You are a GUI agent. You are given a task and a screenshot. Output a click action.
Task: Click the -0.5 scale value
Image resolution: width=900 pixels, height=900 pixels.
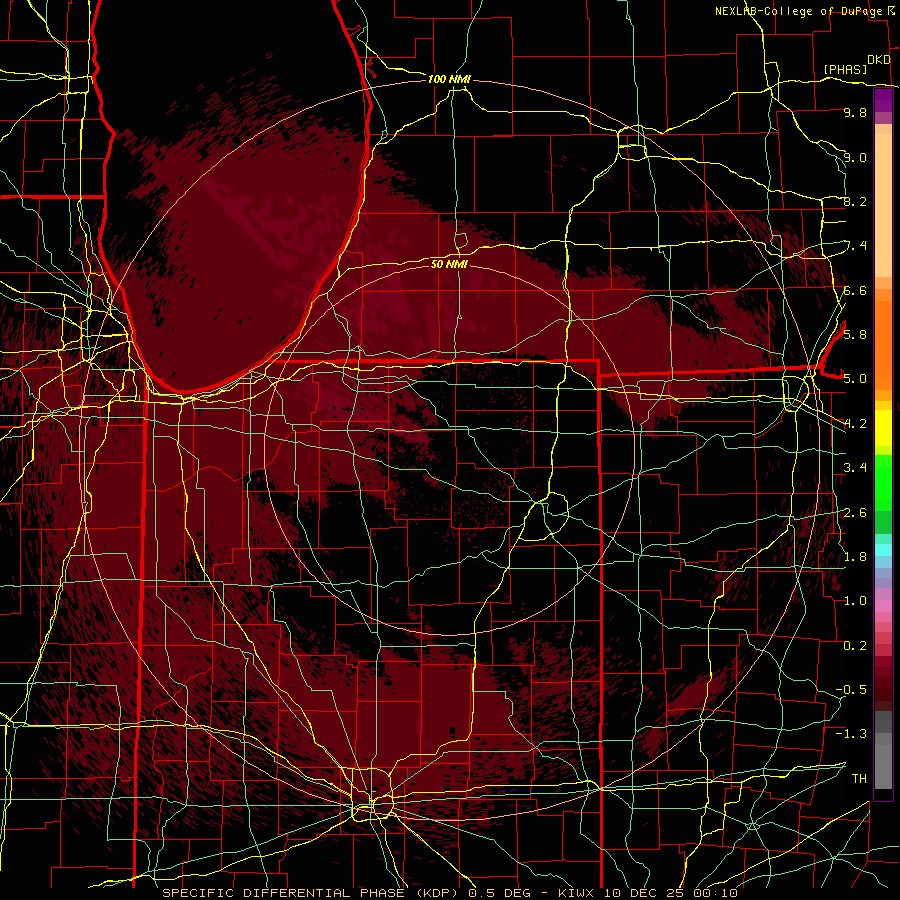tap(851, 689)
